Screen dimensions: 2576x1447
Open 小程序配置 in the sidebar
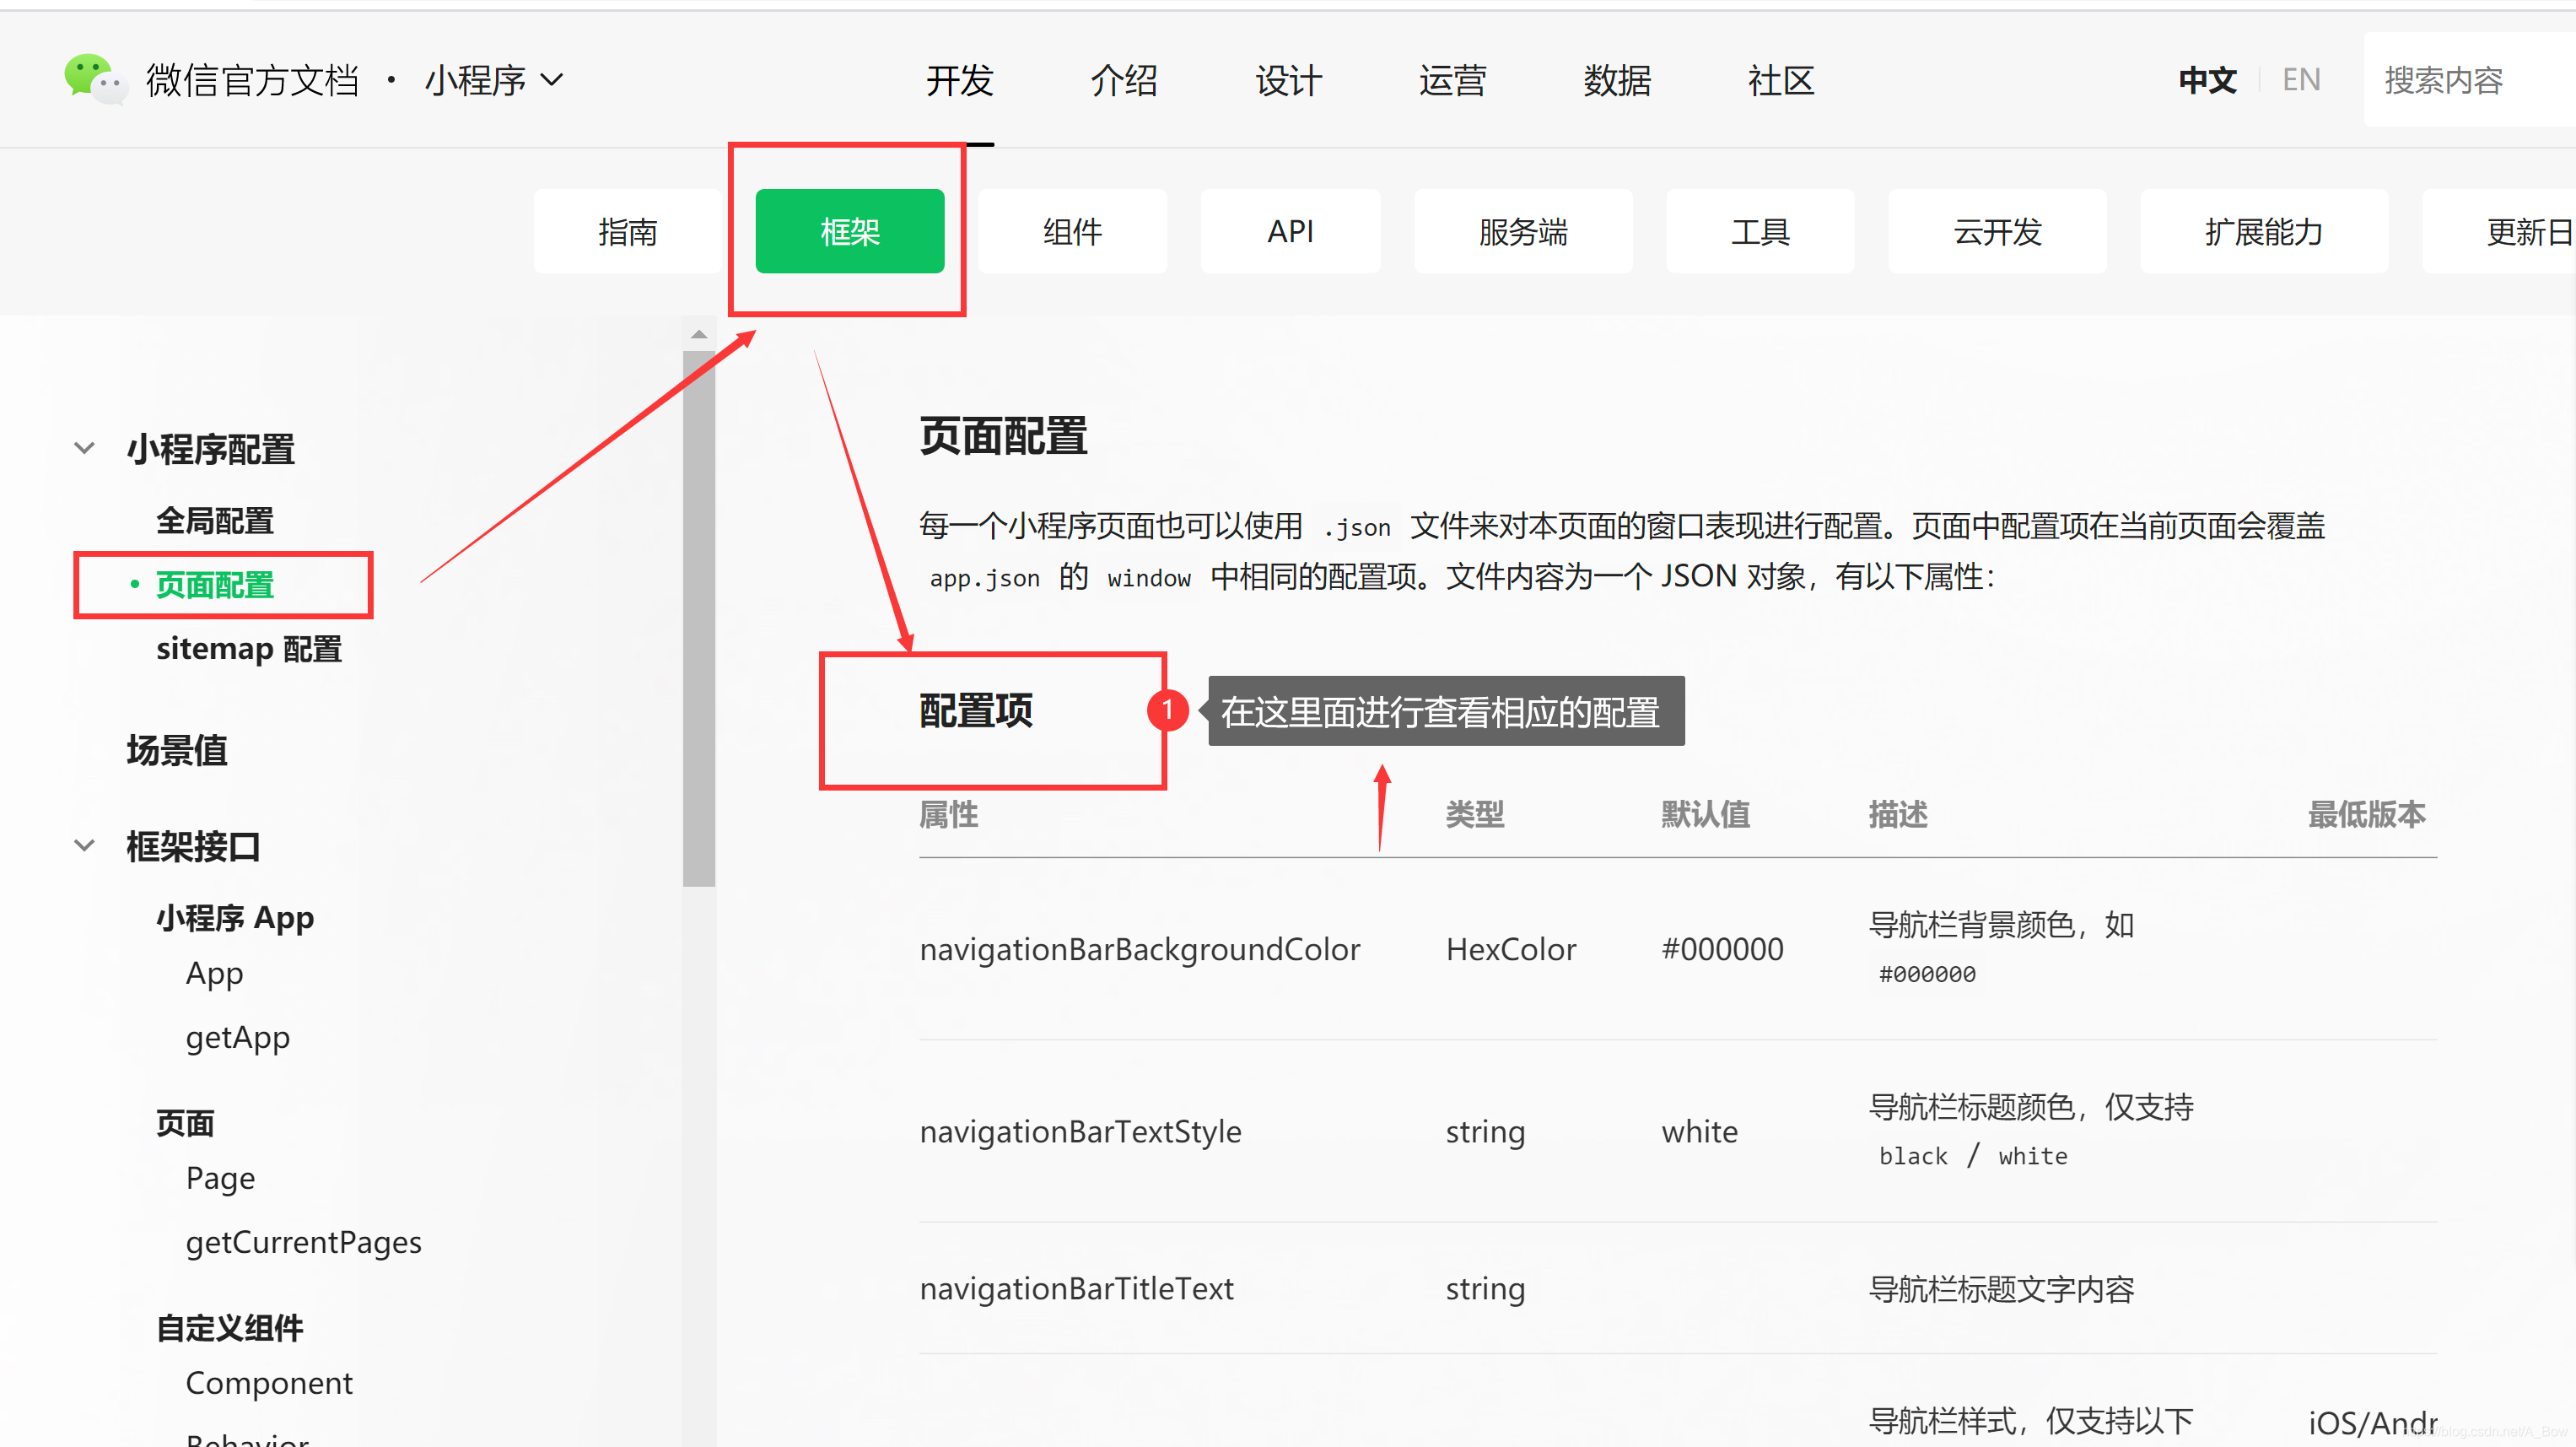210,449
